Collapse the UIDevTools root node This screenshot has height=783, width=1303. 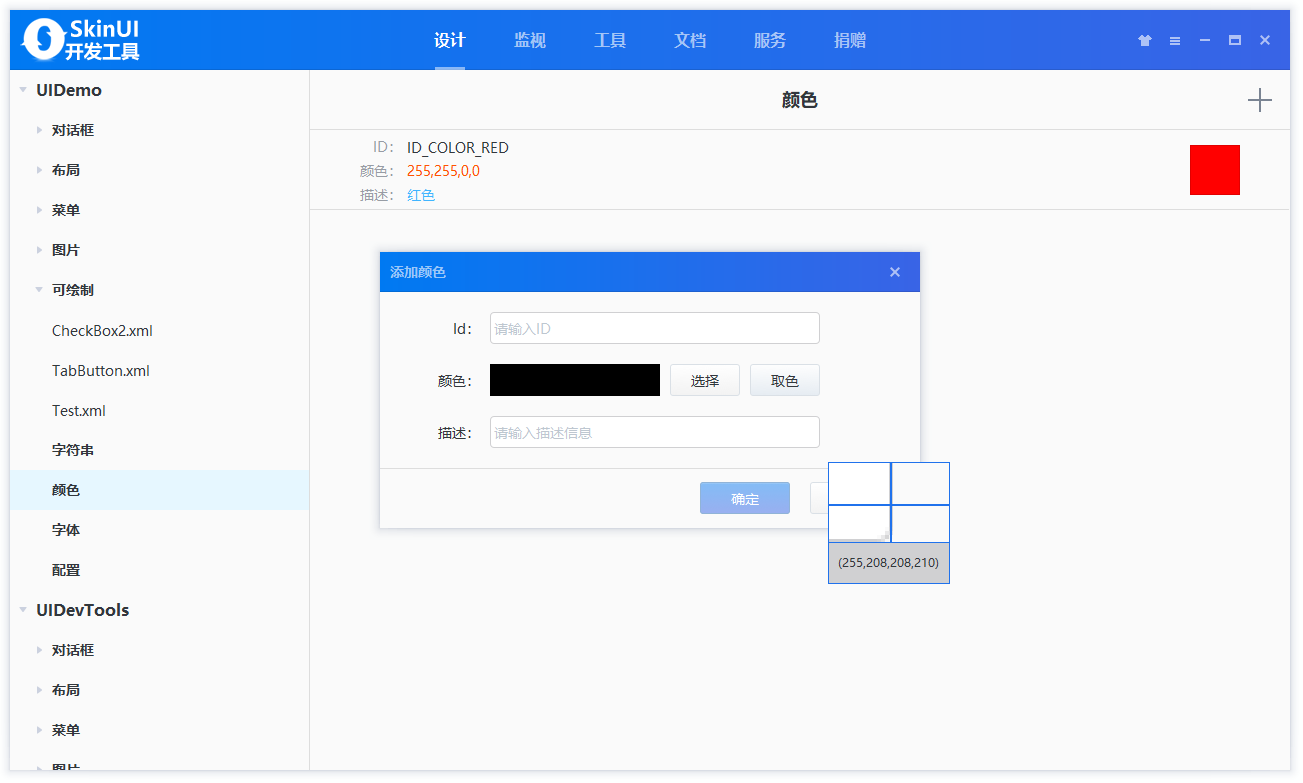23,610
